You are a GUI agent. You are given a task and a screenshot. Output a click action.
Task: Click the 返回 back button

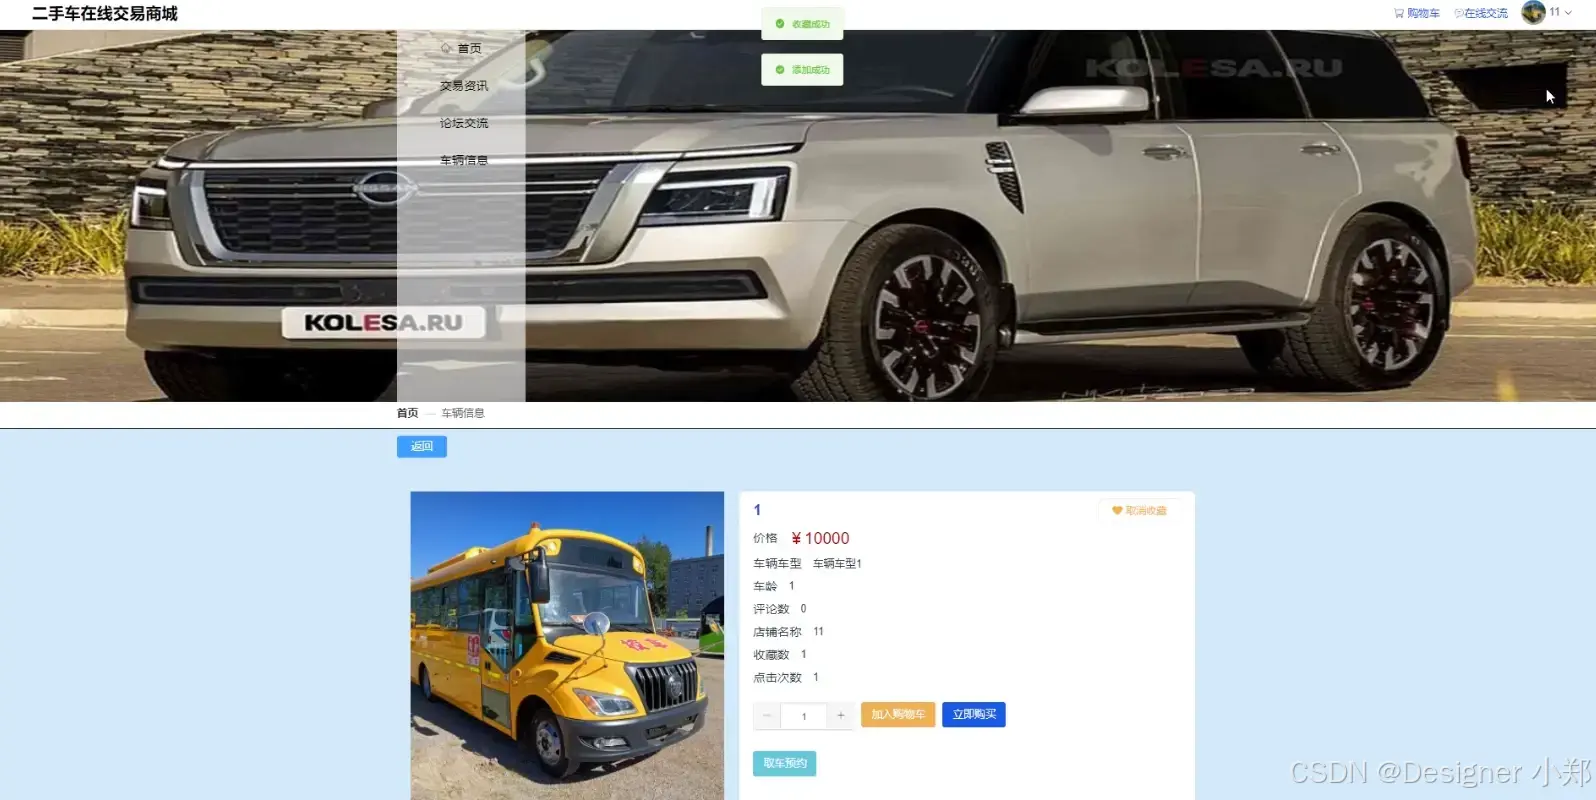pos(422,447)
